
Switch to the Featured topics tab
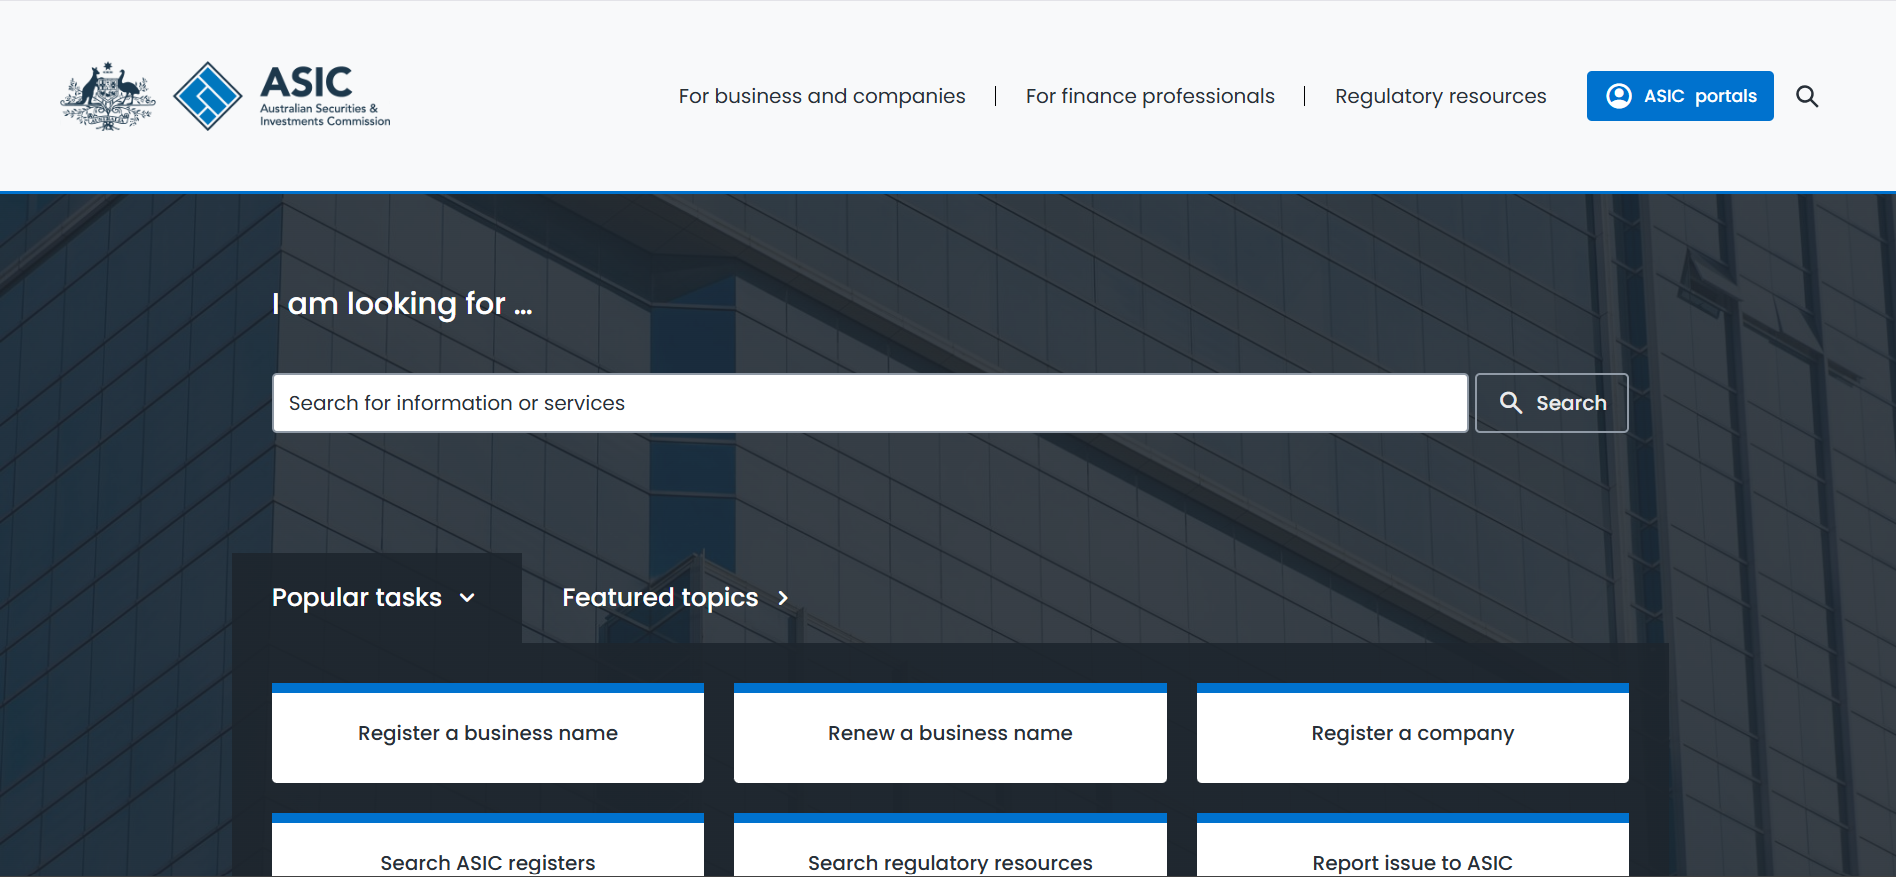[x=676, y=598]
